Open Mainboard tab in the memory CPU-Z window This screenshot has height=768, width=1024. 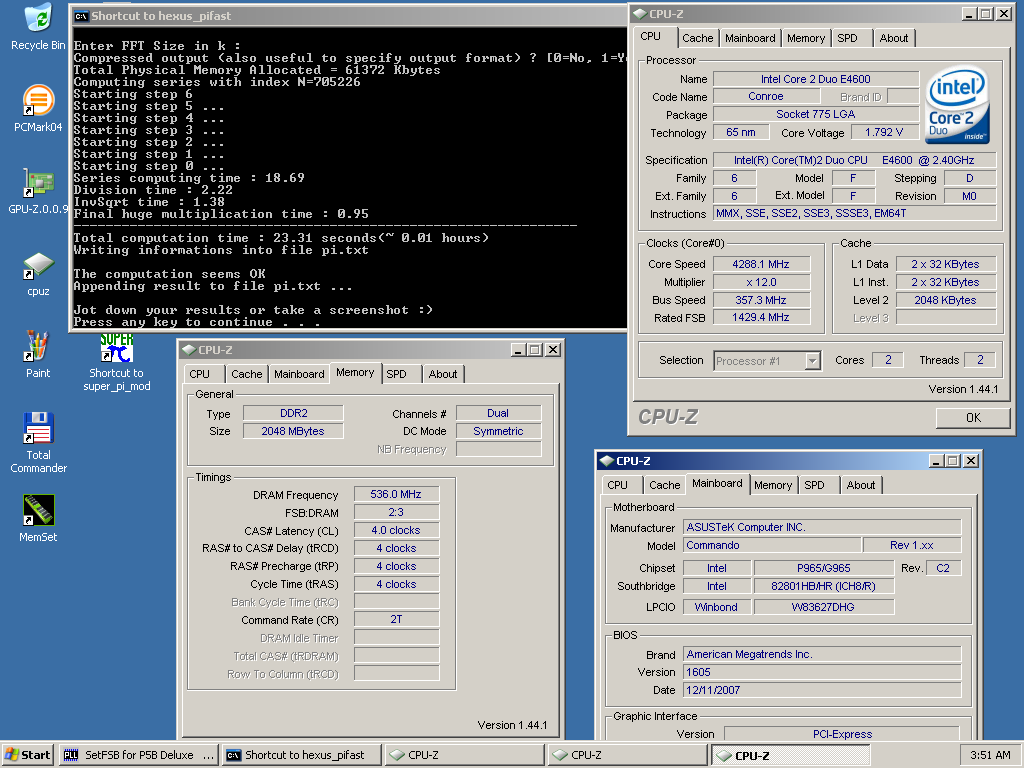(x=299, y=374)
